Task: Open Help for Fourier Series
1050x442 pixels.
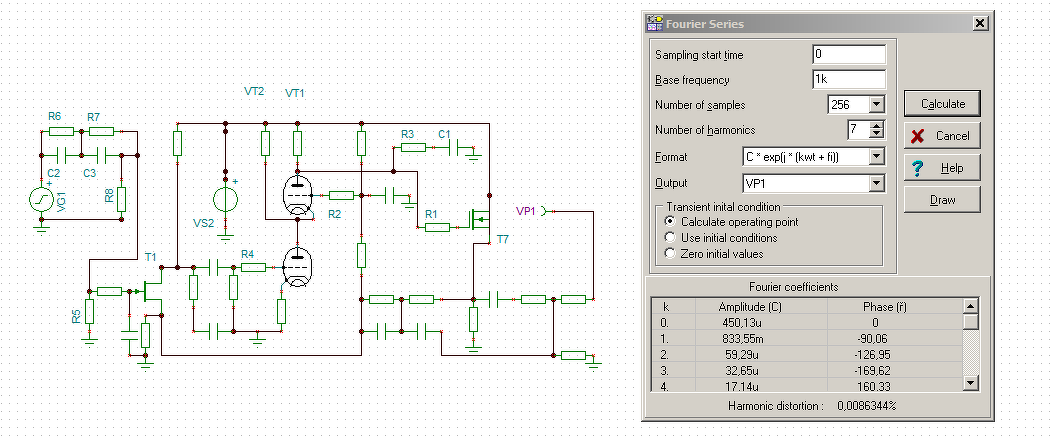Action: 942,168
